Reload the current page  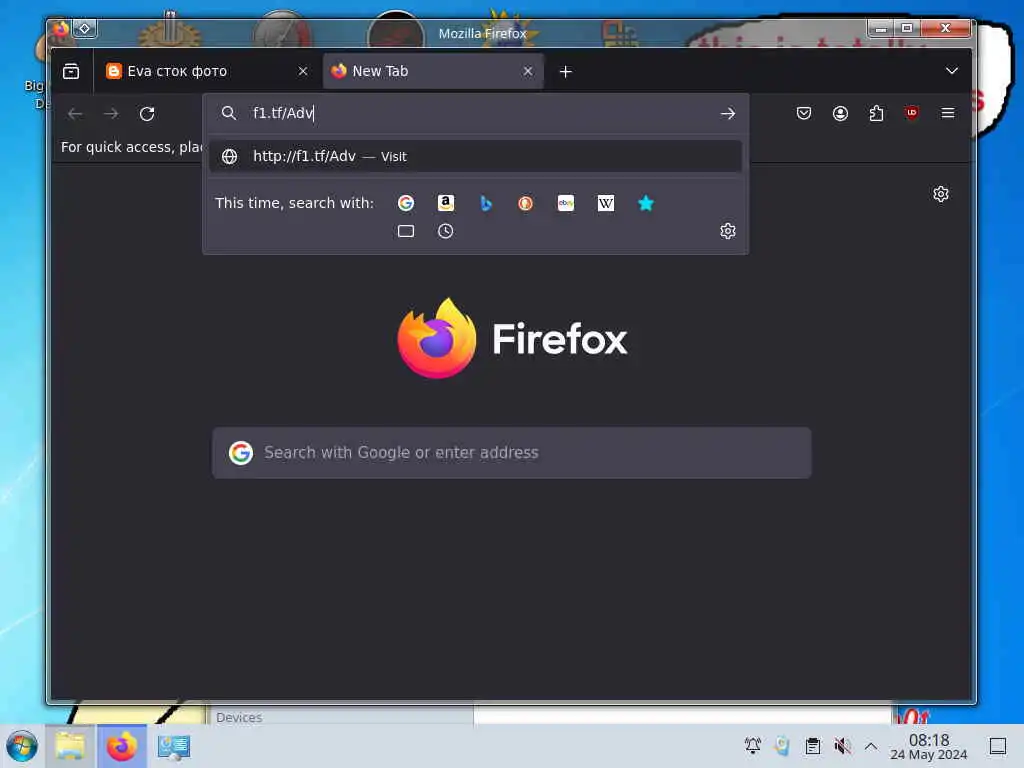[x=147, y=114]
